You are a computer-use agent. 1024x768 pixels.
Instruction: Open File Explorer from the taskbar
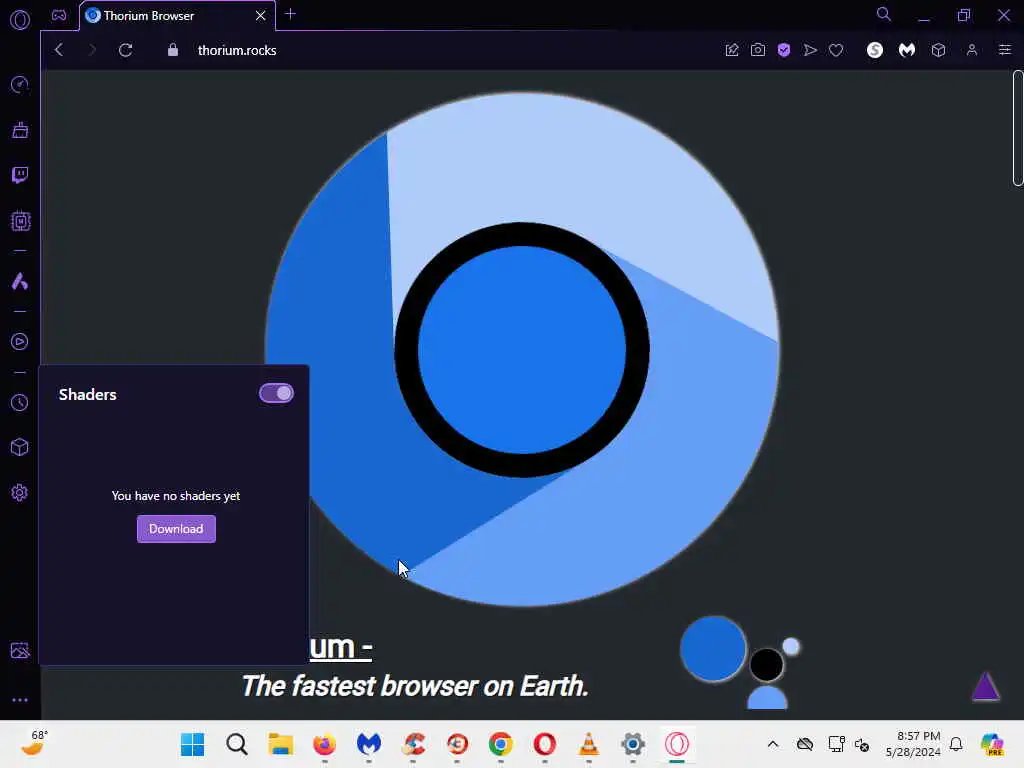coord(281,744)
